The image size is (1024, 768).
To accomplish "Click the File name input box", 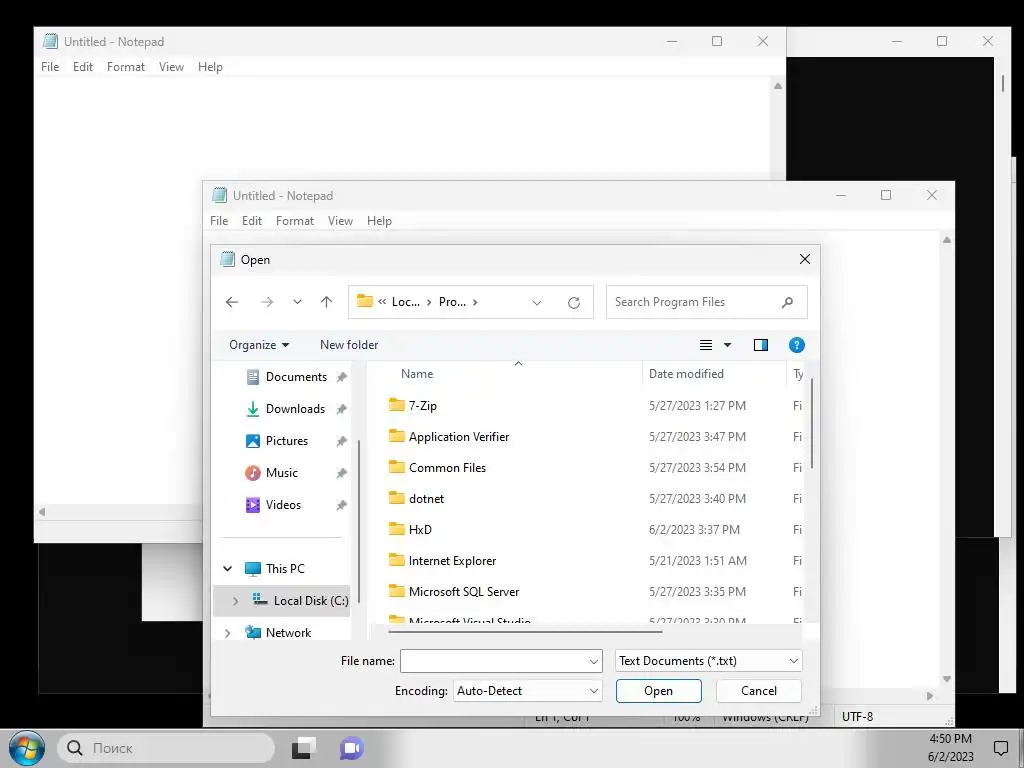I will 494,661.
